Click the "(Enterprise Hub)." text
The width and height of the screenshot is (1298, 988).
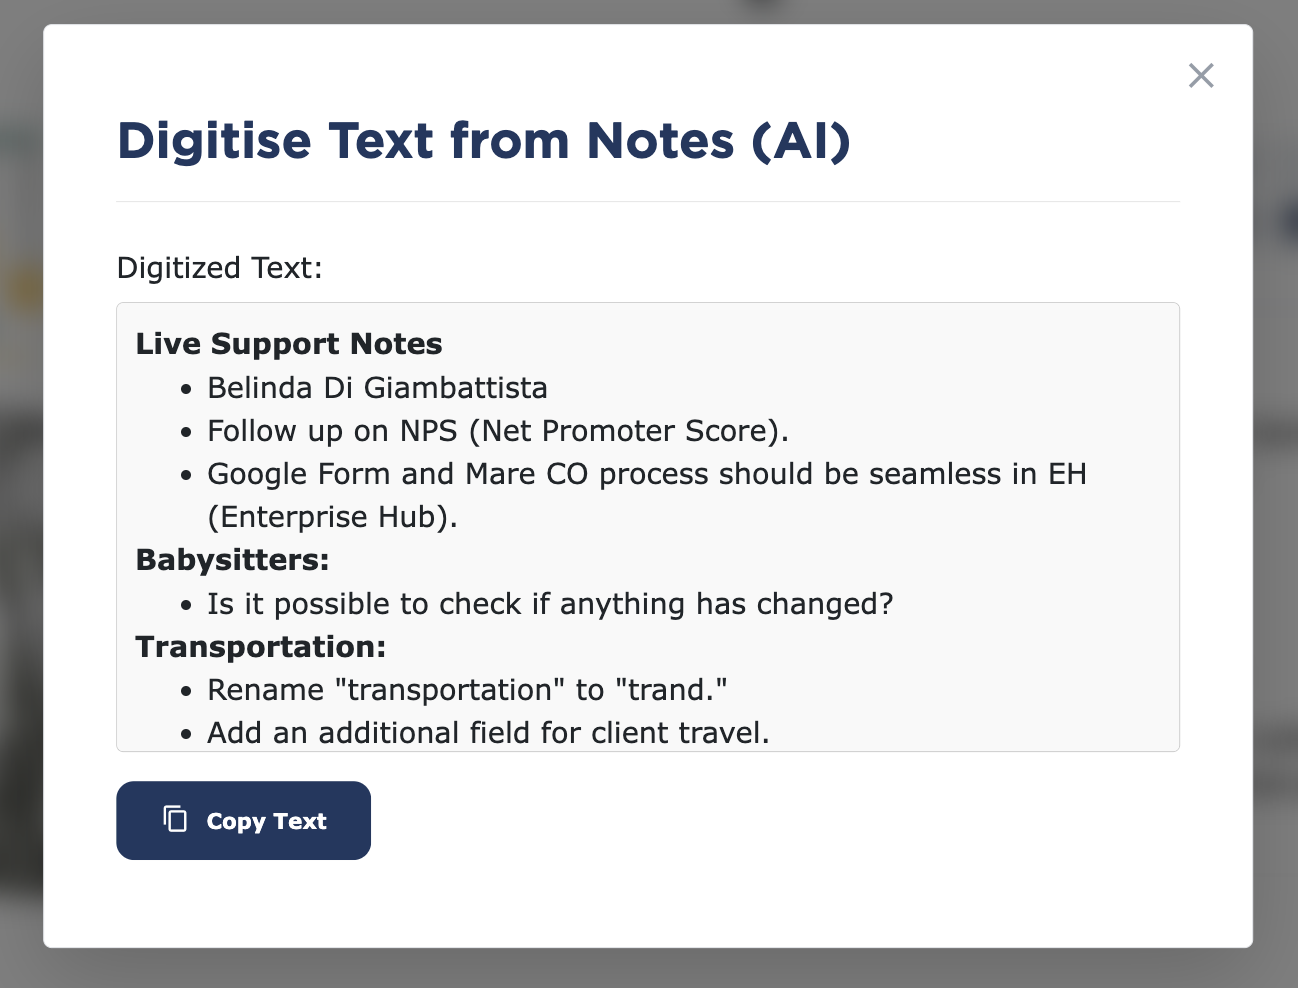point(332,517)
